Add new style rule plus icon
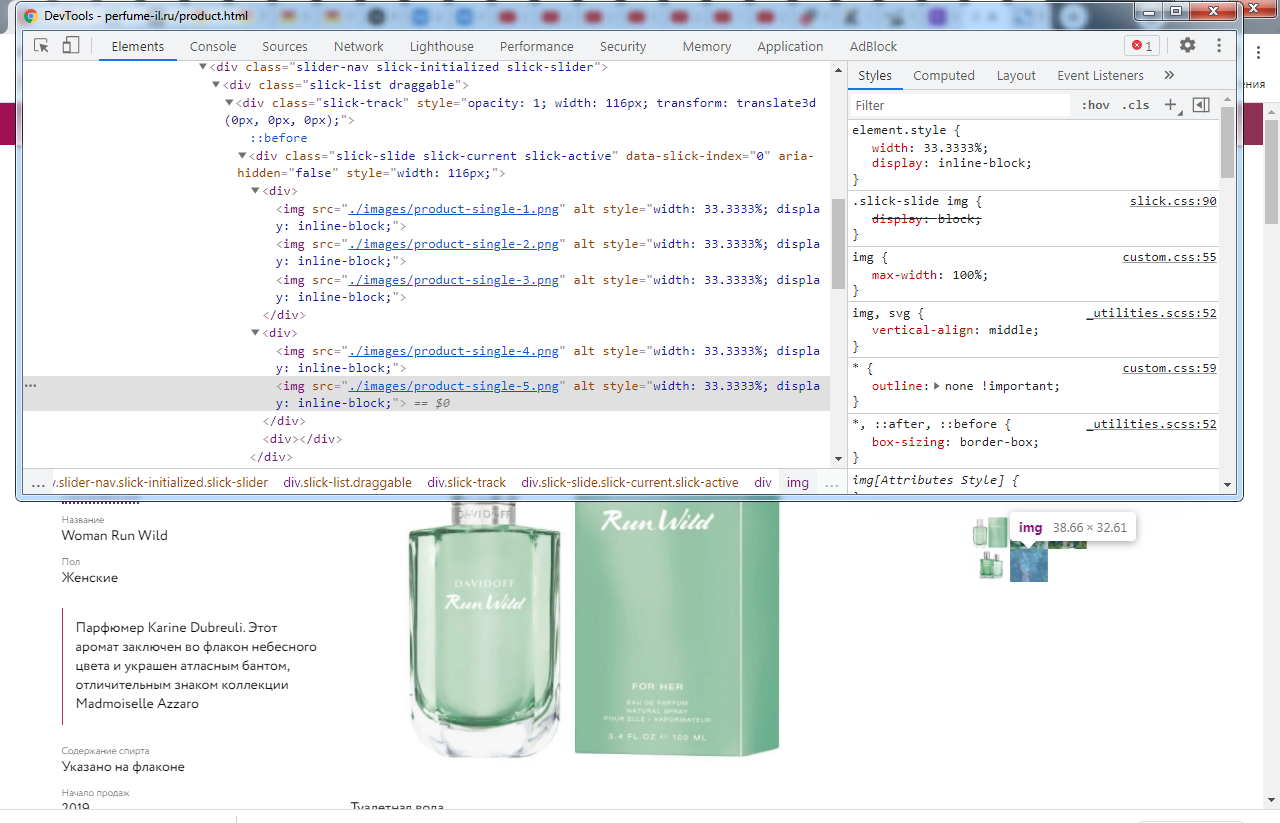Screen dimensions: 1280x823 pos(1171,105)
